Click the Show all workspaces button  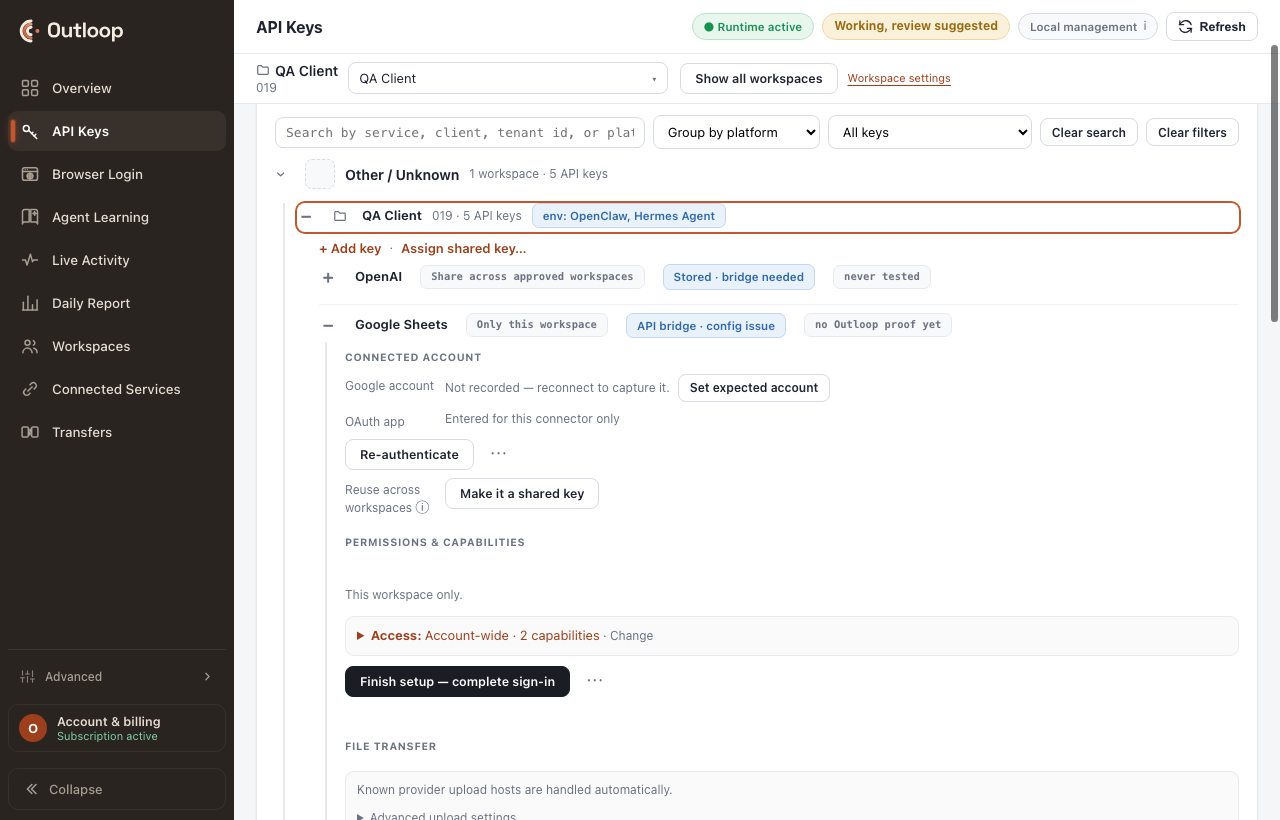pyautogui.click(x=759, y=78)
